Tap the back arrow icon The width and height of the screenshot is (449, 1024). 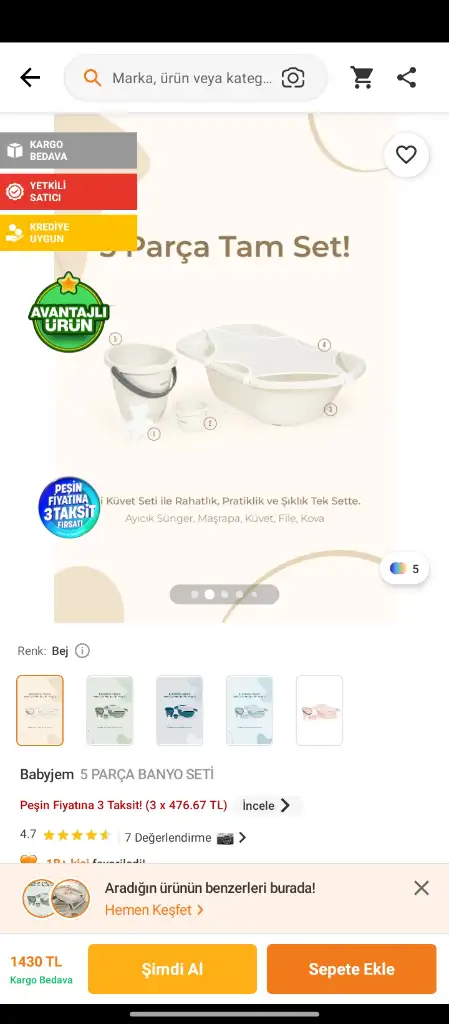point(30,78)
